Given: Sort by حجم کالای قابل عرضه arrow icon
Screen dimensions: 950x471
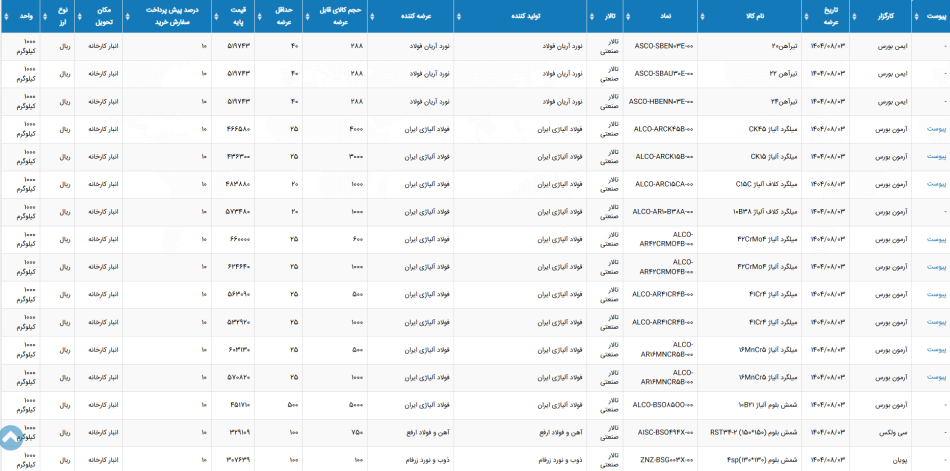Looking at the screenshot, I should pos(307,16).
